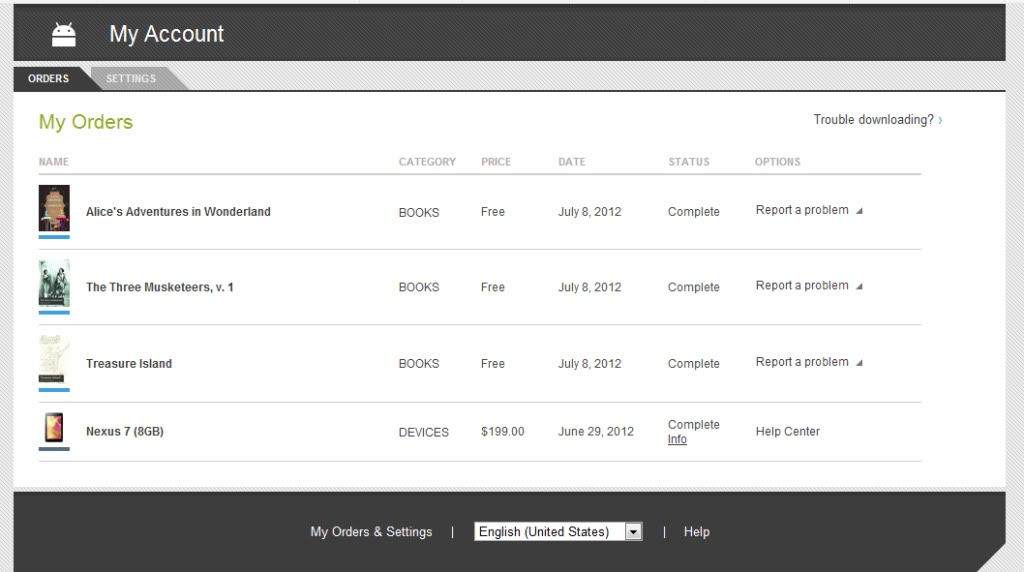The image size is (1024, 572).
Task: Click the July 8, 2012 date for Alice's Adventures
Action: coord(590,212)
